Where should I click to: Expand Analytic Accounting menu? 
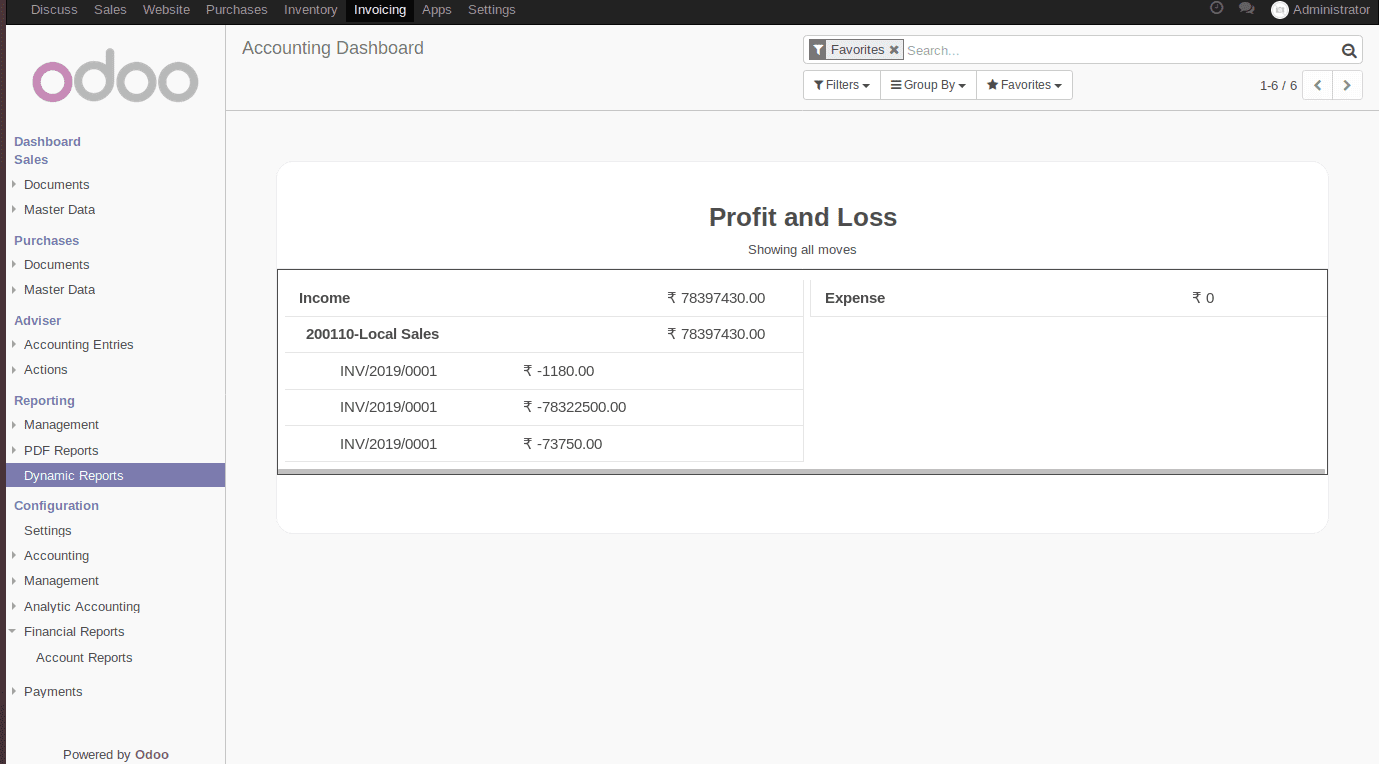pos(82,607)
